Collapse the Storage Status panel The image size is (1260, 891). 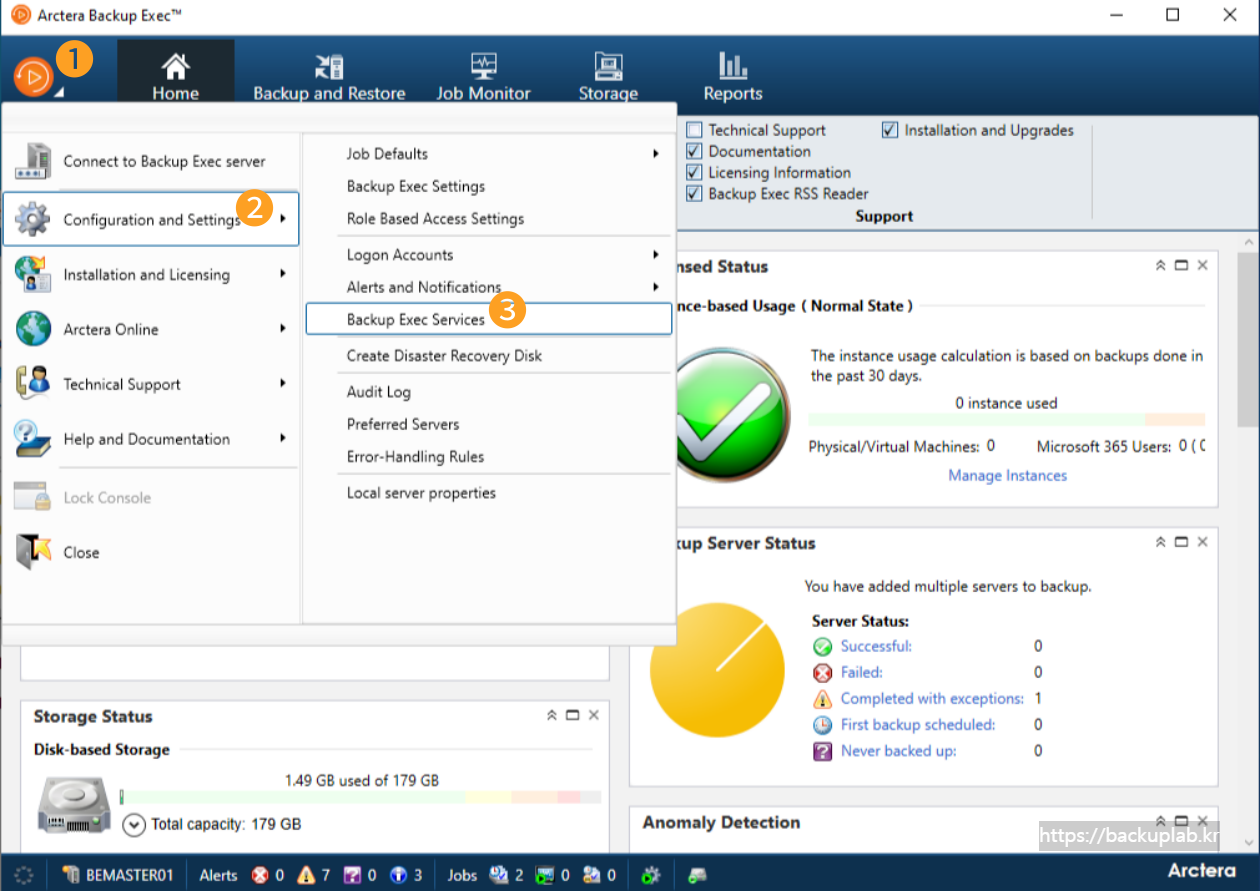(x=551, y=715)
